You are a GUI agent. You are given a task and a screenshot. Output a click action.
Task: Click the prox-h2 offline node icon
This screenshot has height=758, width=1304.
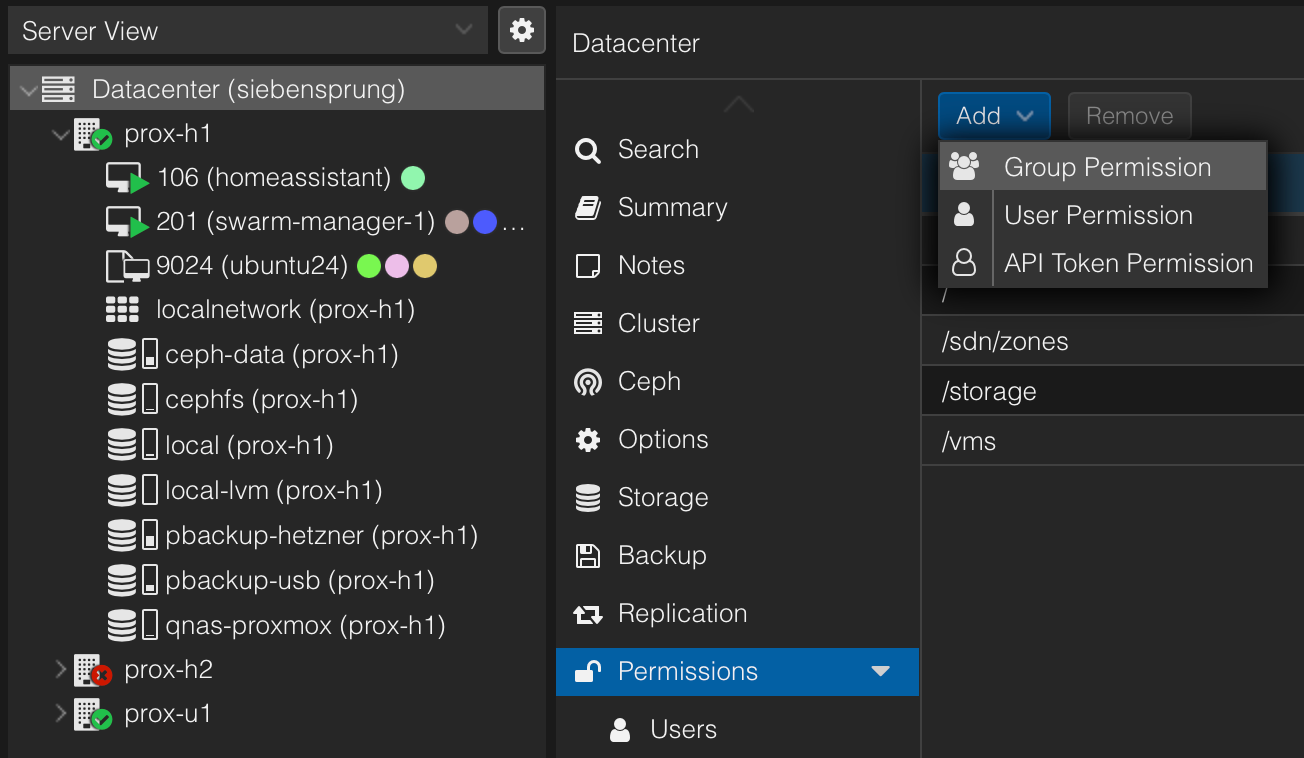[x=92, y=670]
